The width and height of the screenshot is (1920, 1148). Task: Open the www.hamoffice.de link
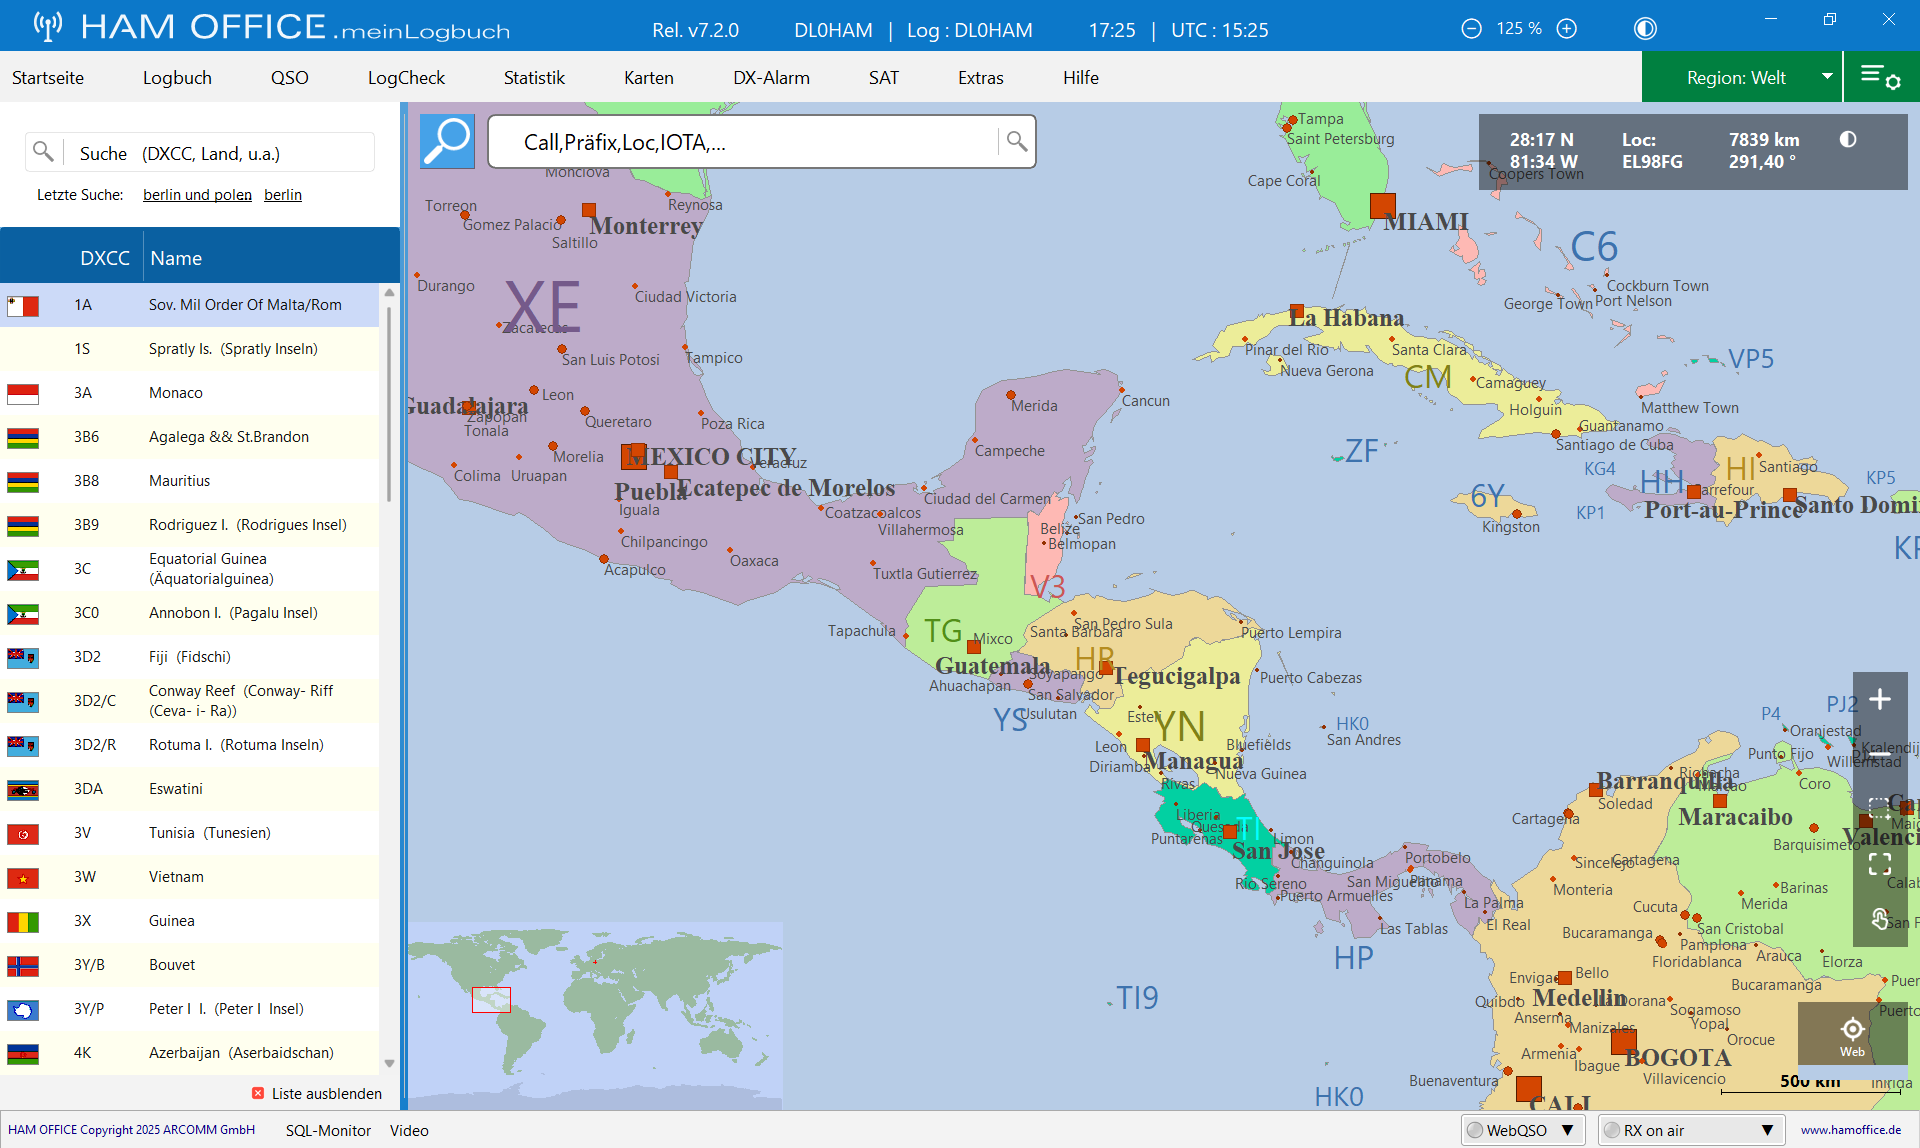[1851, 1130]
